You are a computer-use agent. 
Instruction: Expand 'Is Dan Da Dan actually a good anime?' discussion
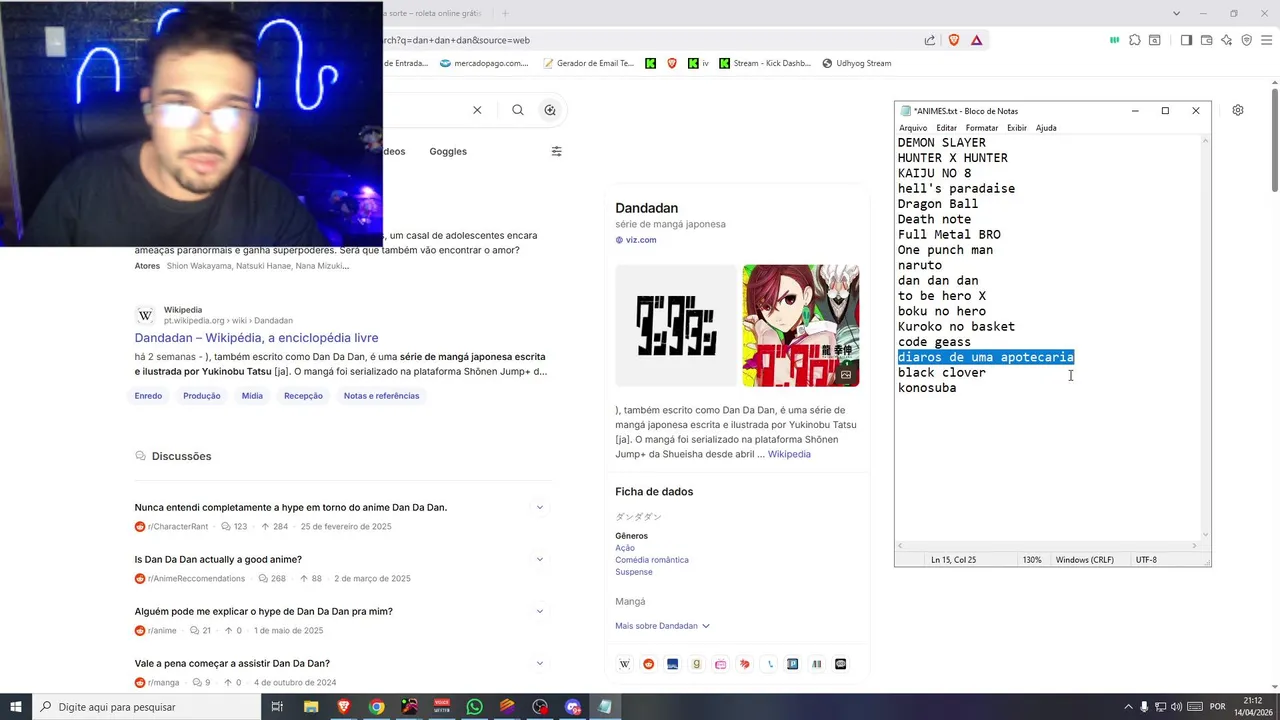coord(539,559)
